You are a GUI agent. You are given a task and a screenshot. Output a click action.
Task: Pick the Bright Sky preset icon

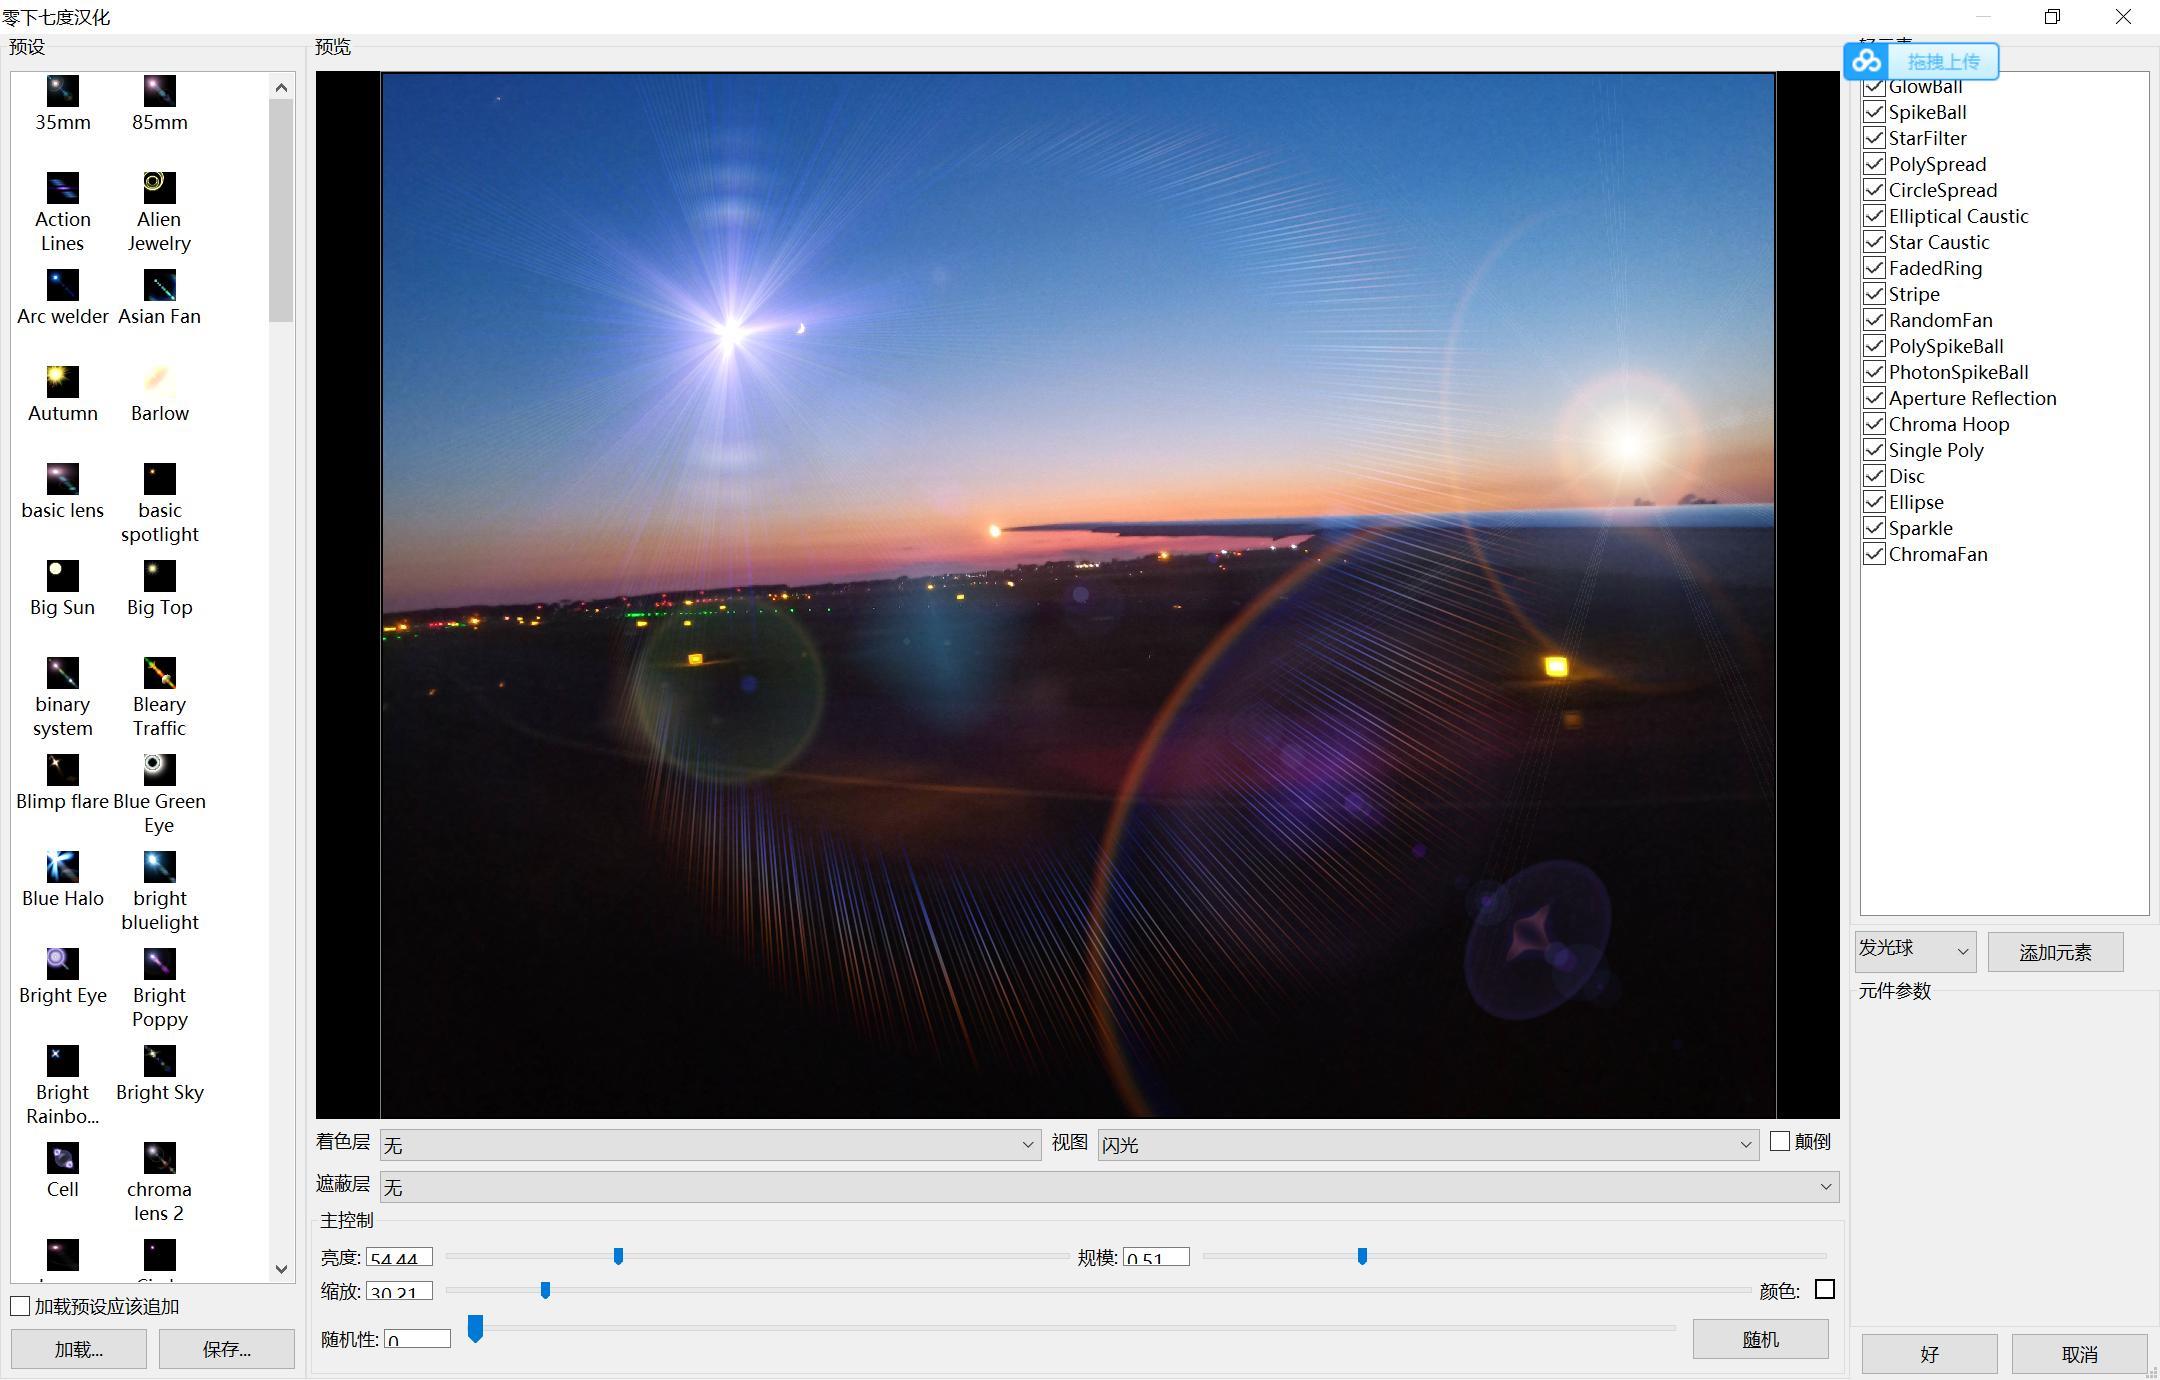pyautogui.click(x=159, y=1061)
